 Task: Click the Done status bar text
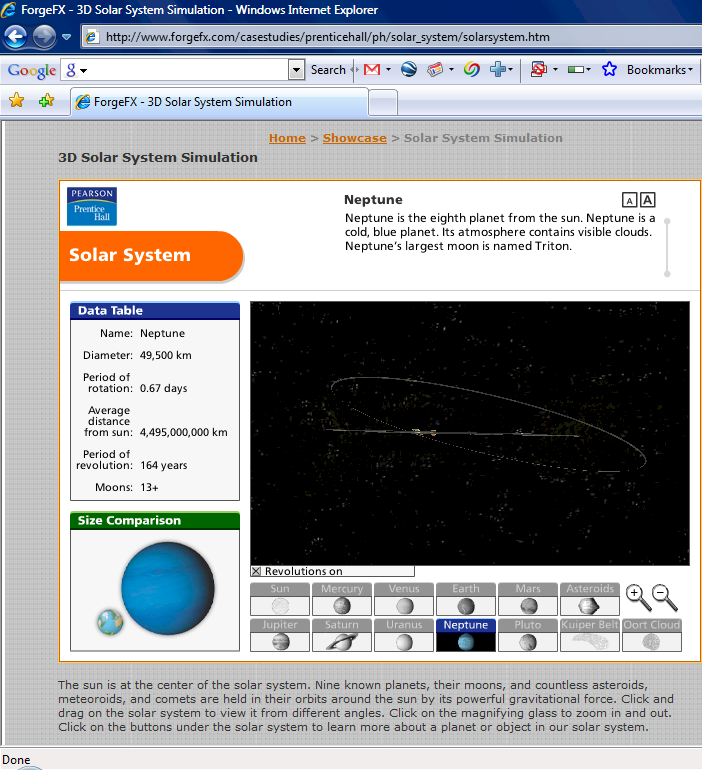pyautogui.click(x=16, y=760)
